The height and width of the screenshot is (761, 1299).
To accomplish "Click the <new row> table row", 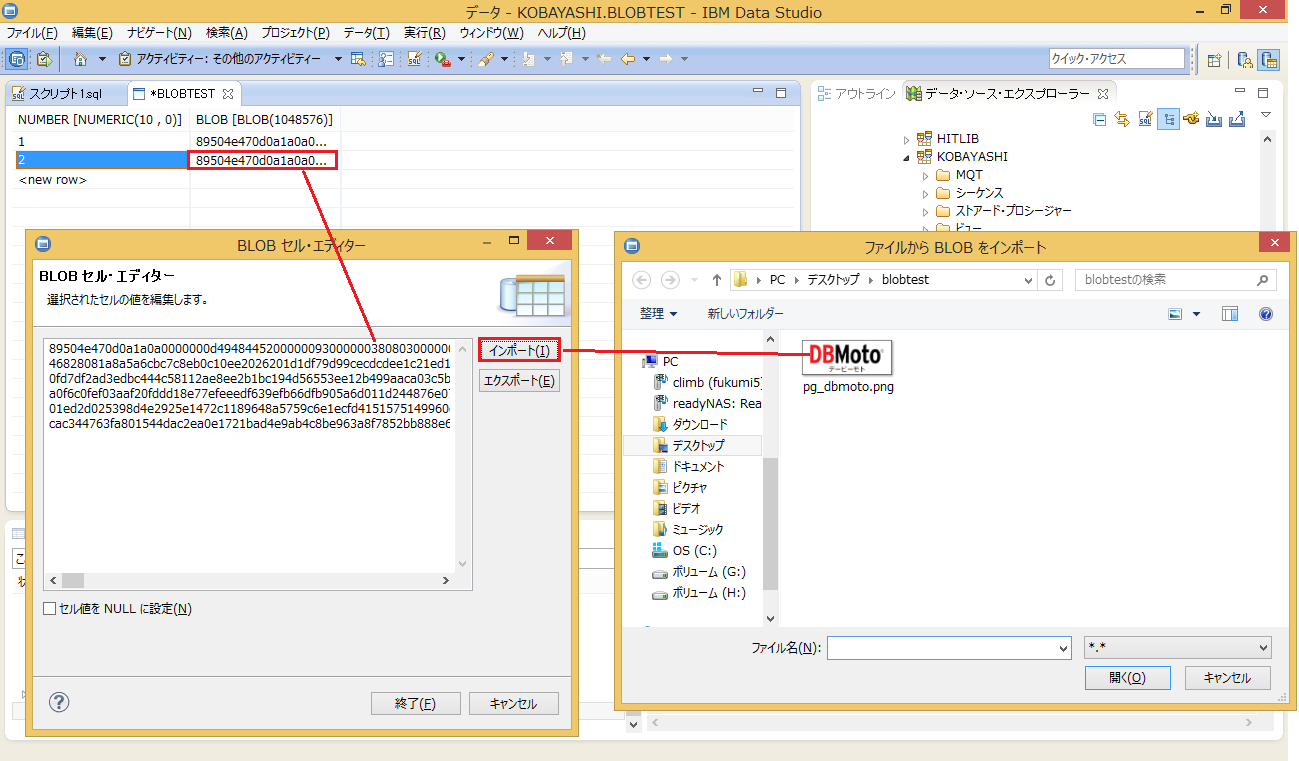I will click(x=54, y=180).
